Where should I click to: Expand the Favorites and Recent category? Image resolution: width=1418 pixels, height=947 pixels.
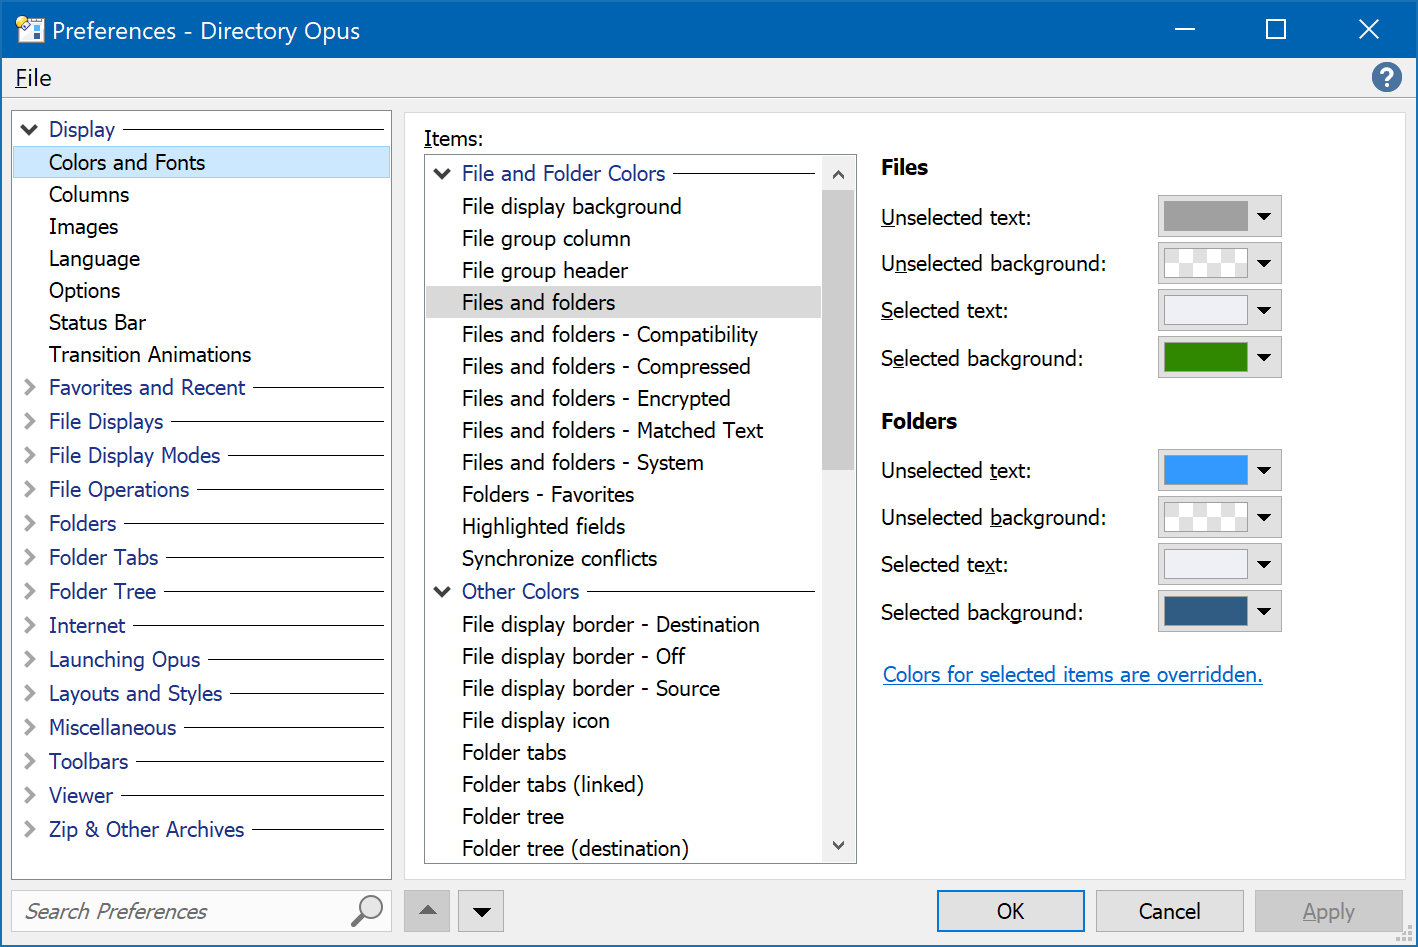[x=29, y=388]
